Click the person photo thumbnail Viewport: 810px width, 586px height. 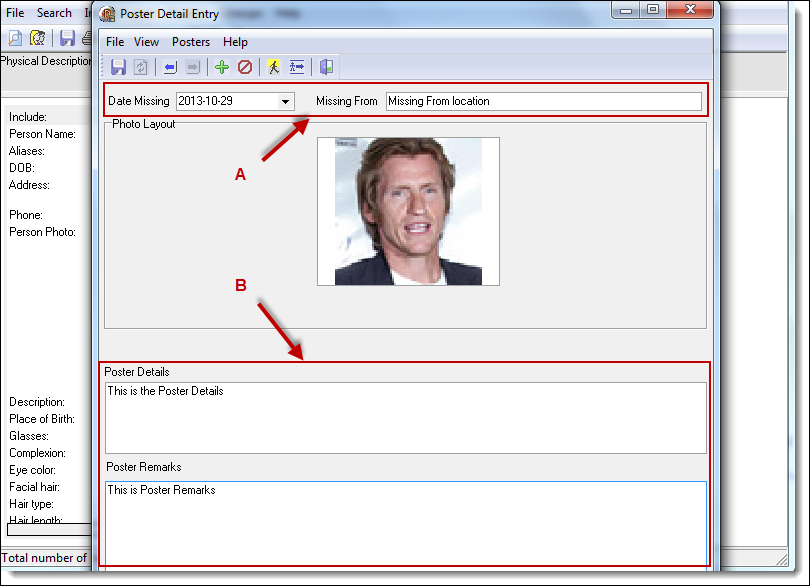click(408, 211)
